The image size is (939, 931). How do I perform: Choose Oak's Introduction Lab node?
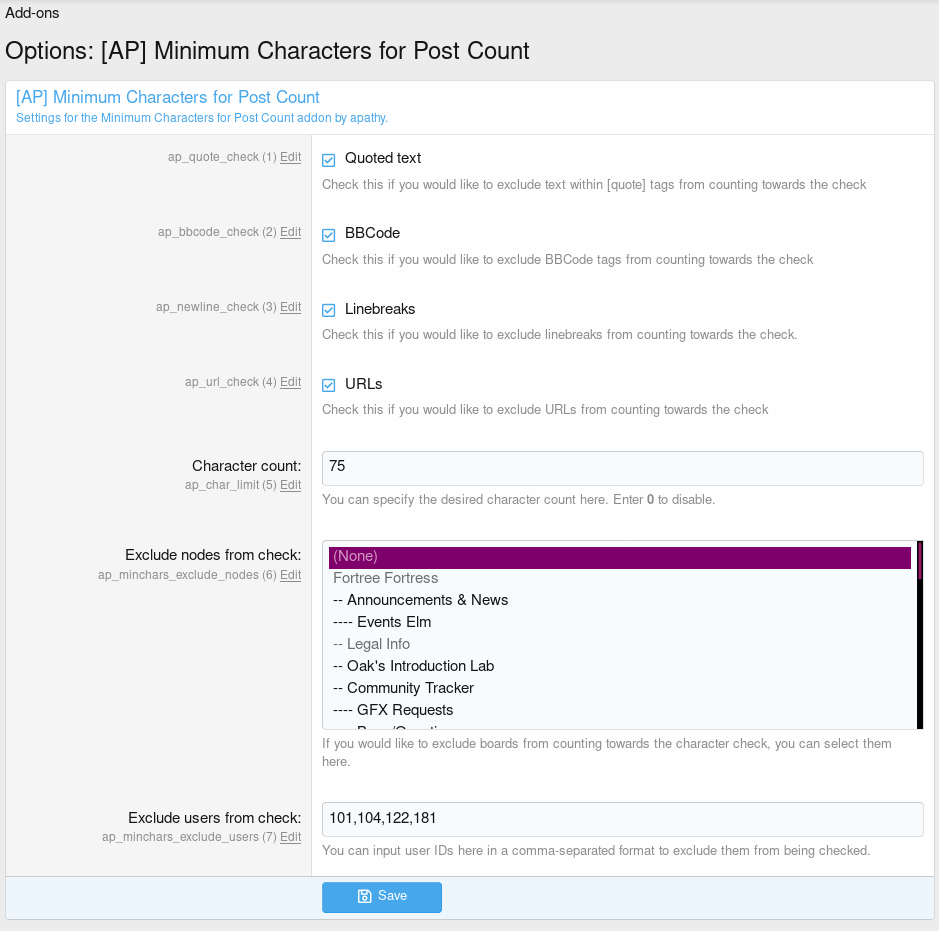tap(413, 666)
